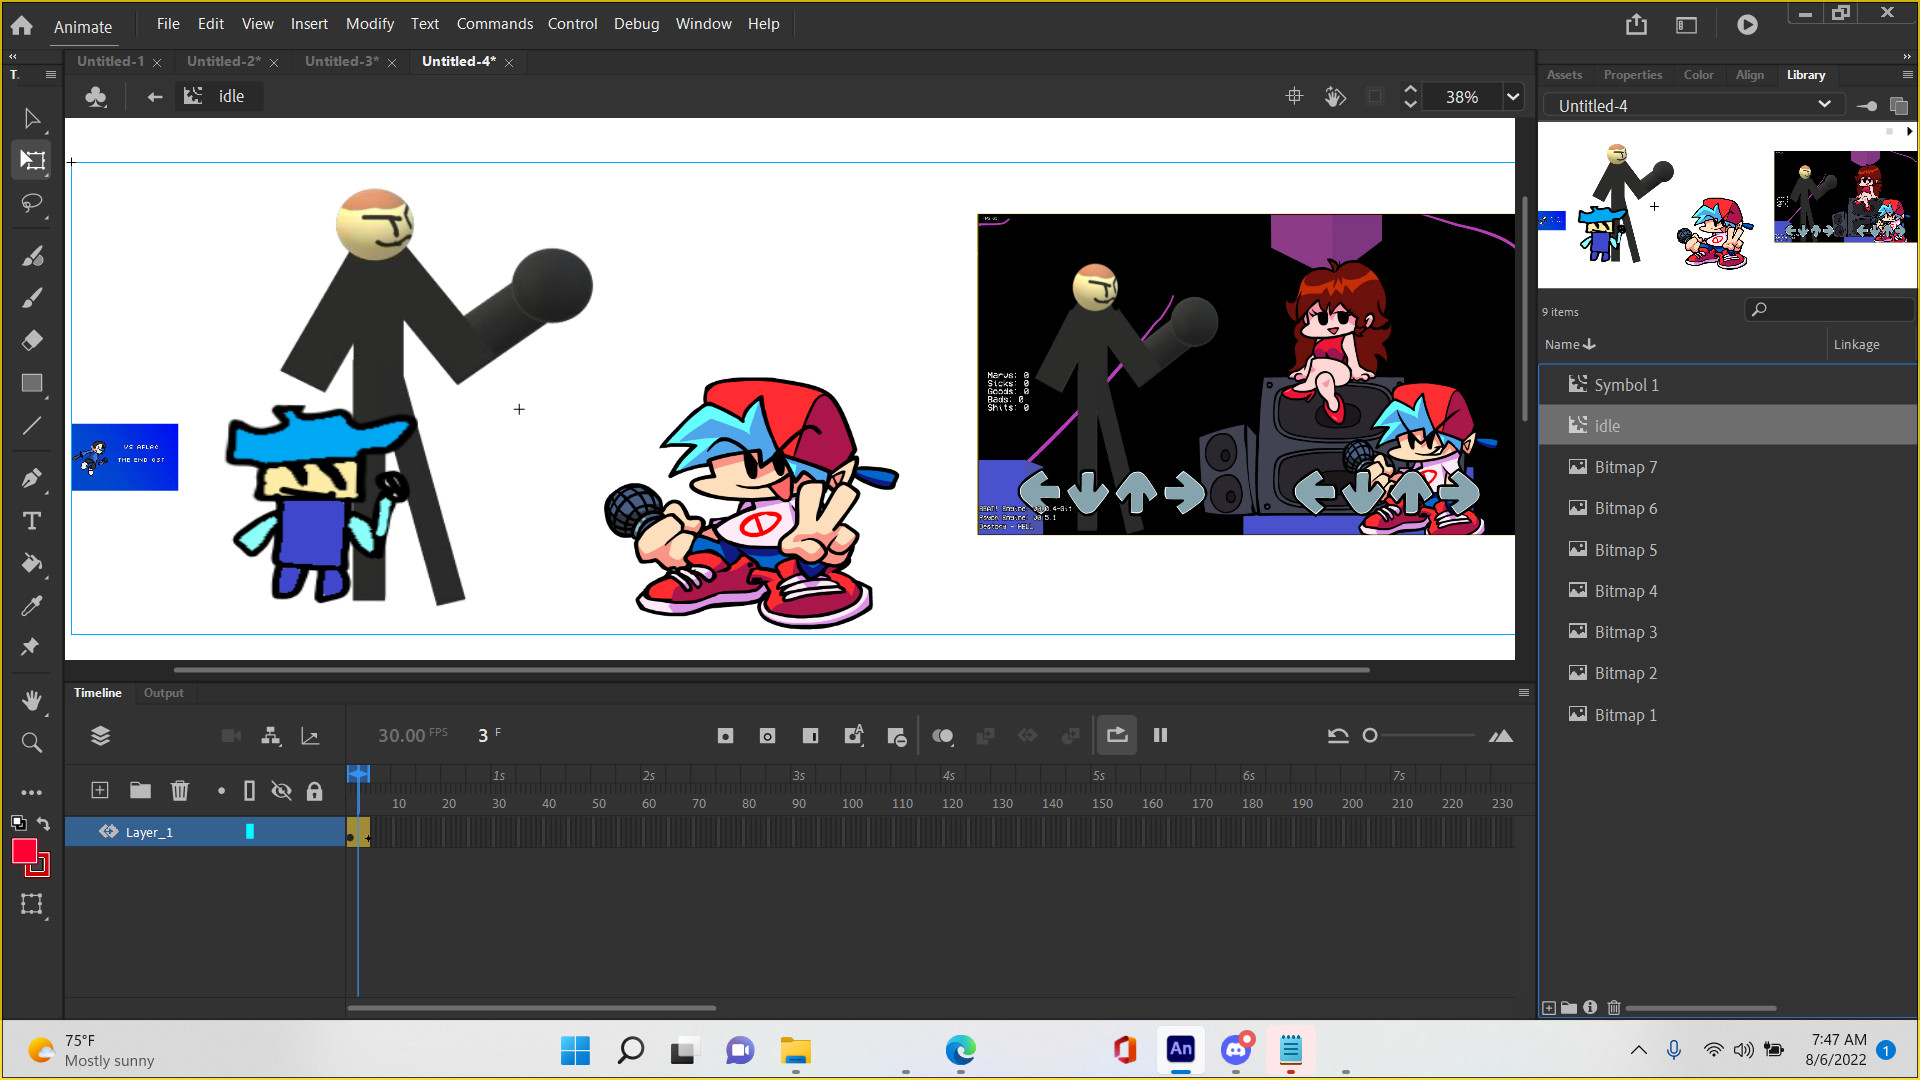Toggle onion skin in the timeline

click(942, 736)
